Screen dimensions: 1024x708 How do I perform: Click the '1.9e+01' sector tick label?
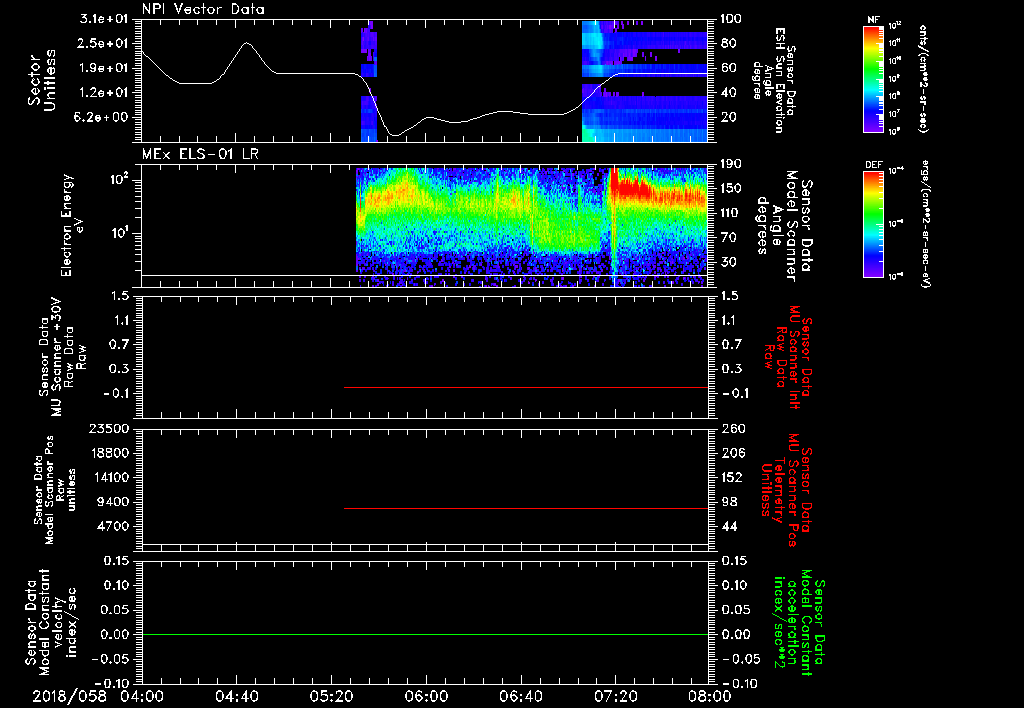coord(104,68)
